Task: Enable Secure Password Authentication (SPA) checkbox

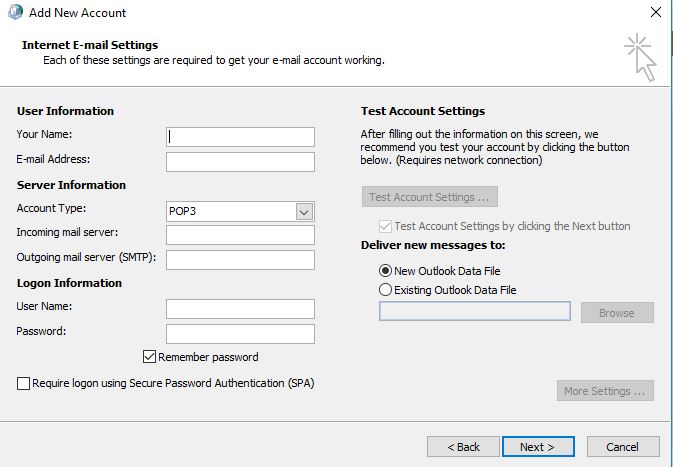Action: (x=24, y=383)
